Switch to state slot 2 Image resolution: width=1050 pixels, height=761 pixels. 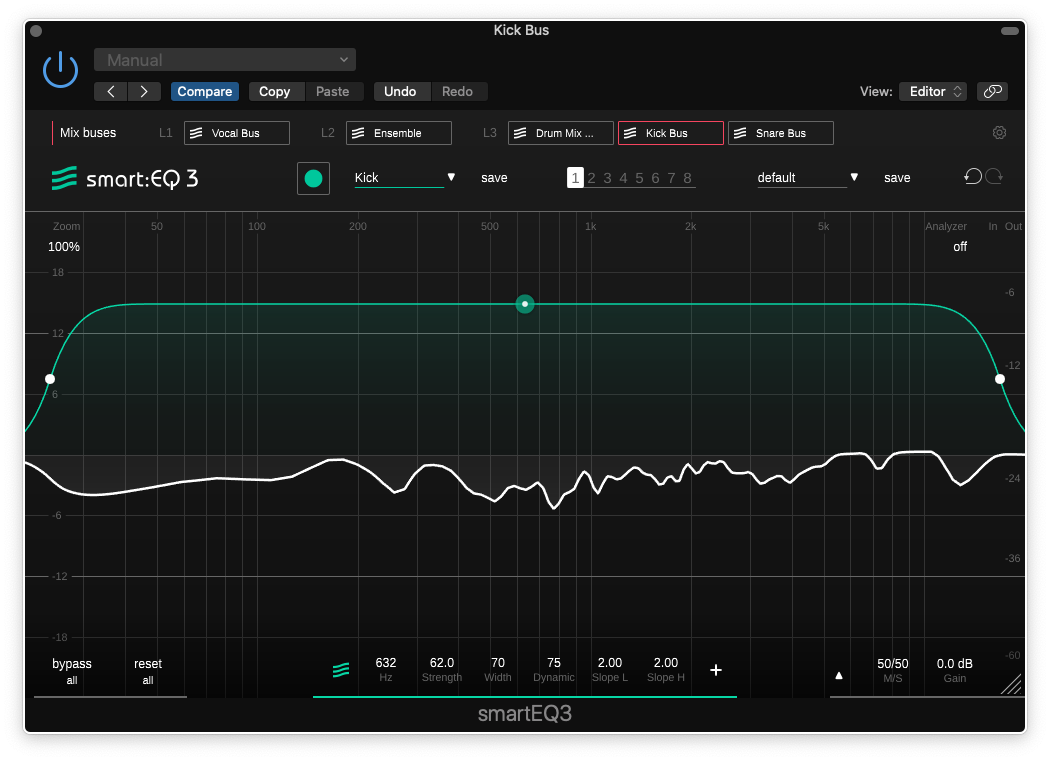point(591,178)
